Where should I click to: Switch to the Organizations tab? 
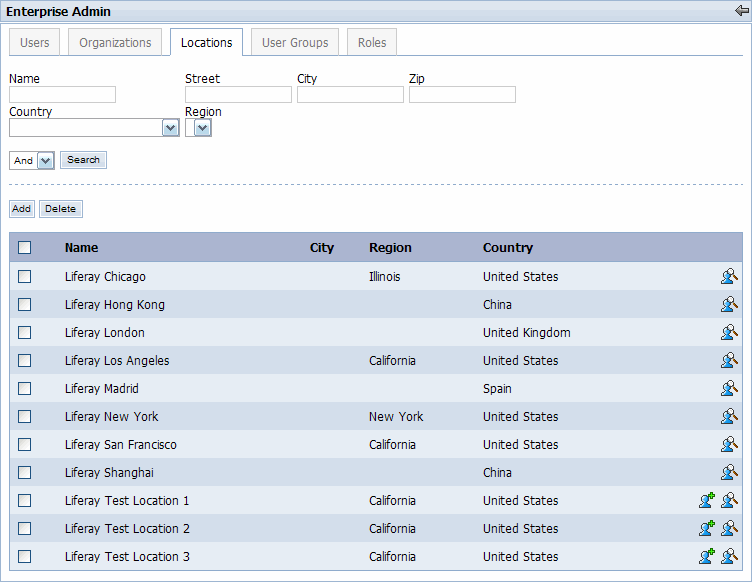coord(115,43)
